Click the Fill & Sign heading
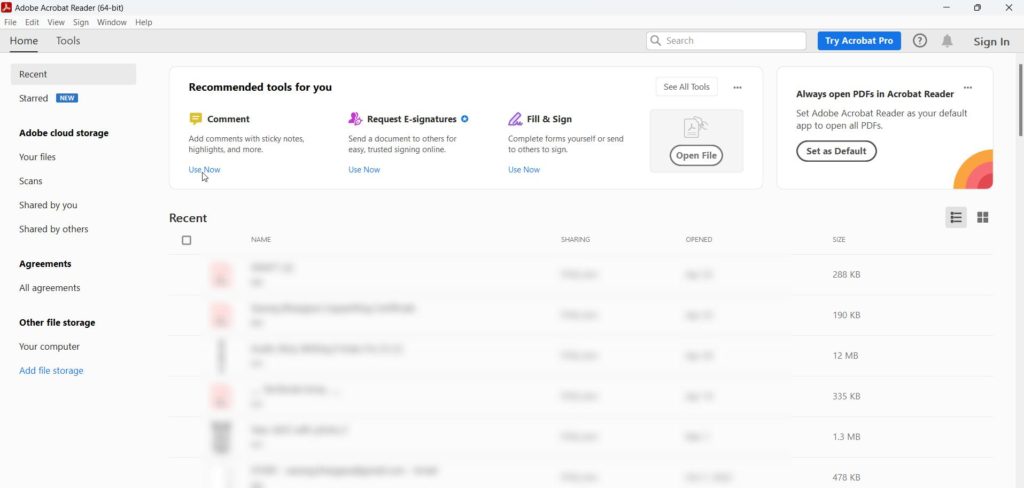The image size is (1024, 488). [549, 119]
